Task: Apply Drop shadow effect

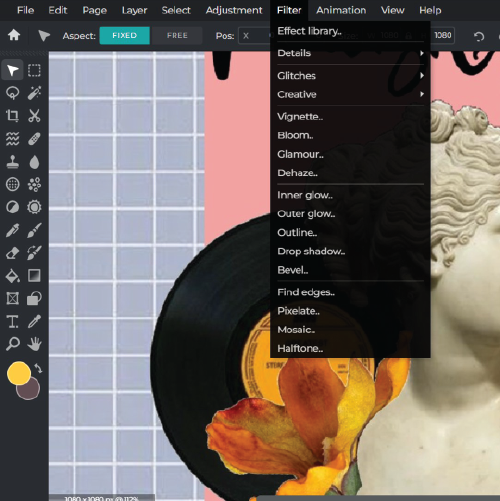Action: 350,251
